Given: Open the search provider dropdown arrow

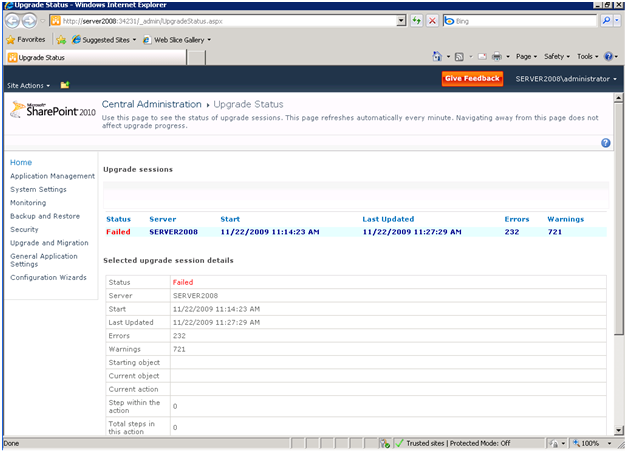Looking at the screenshot, I should coord(617,21).
